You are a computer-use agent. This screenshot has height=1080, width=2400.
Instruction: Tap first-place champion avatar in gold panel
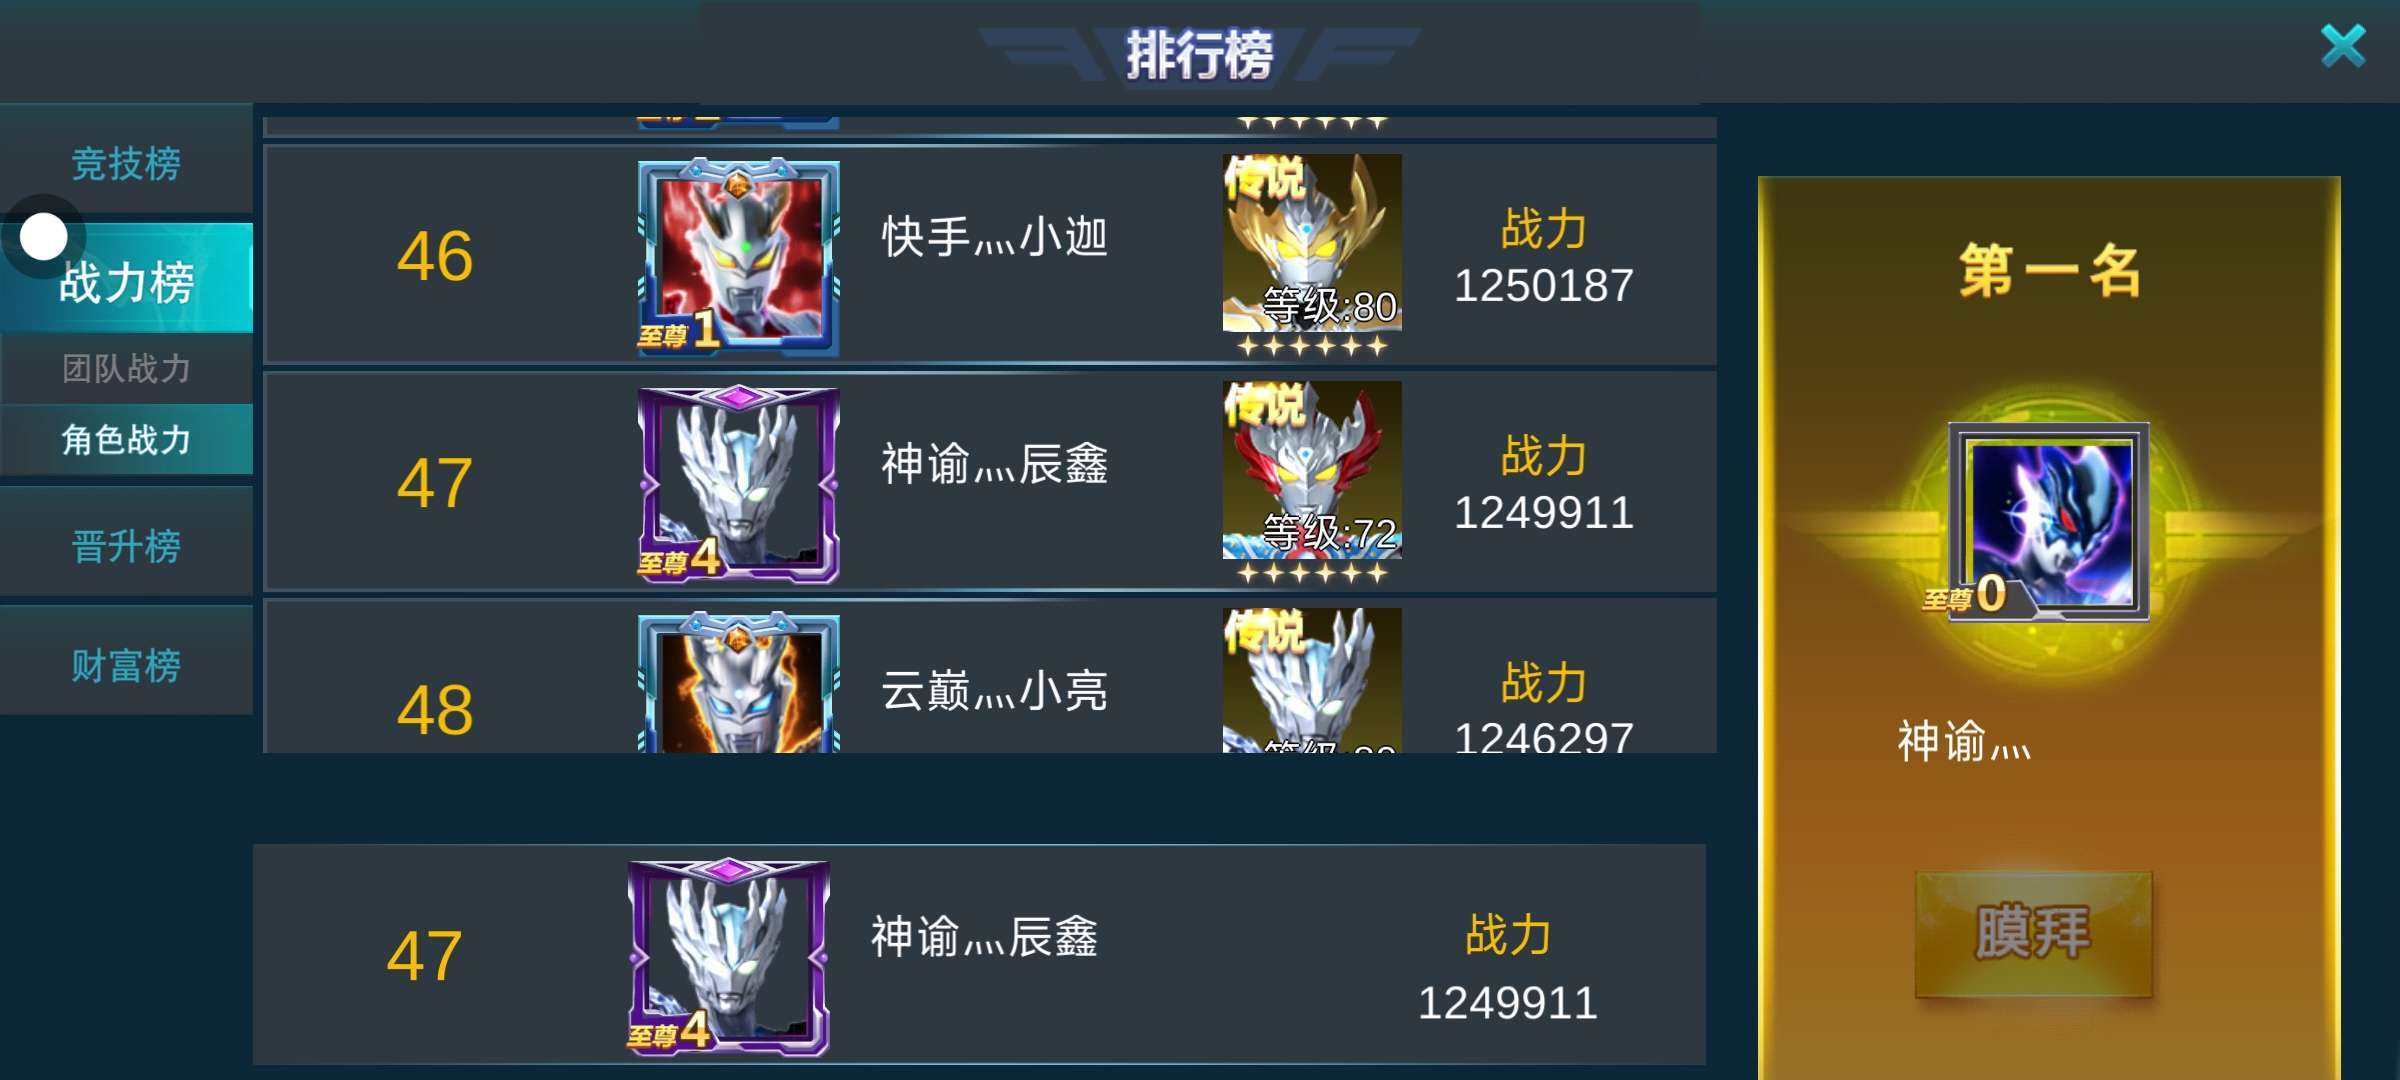coord(2047,521)
